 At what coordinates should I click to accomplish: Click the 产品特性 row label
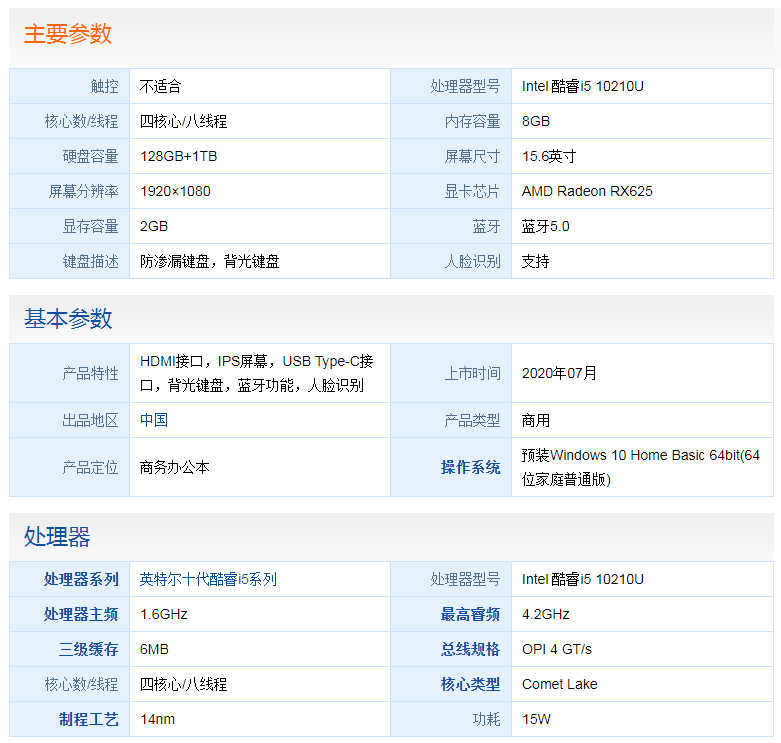[x=90, y=372]
